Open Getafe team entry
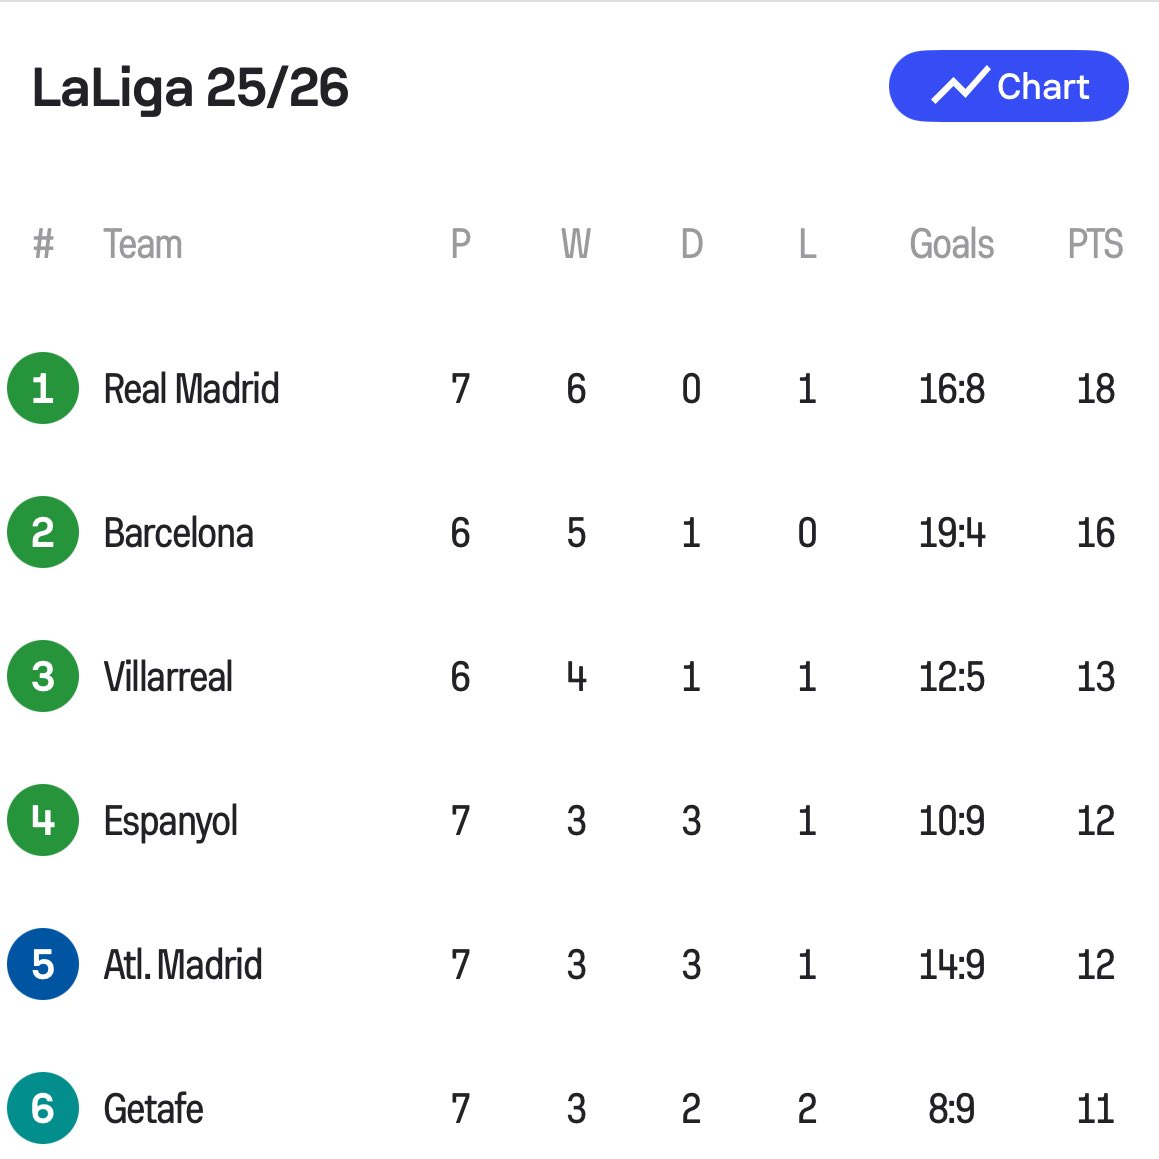Screen dimensions: 1159x1159 click(153, 1109)
